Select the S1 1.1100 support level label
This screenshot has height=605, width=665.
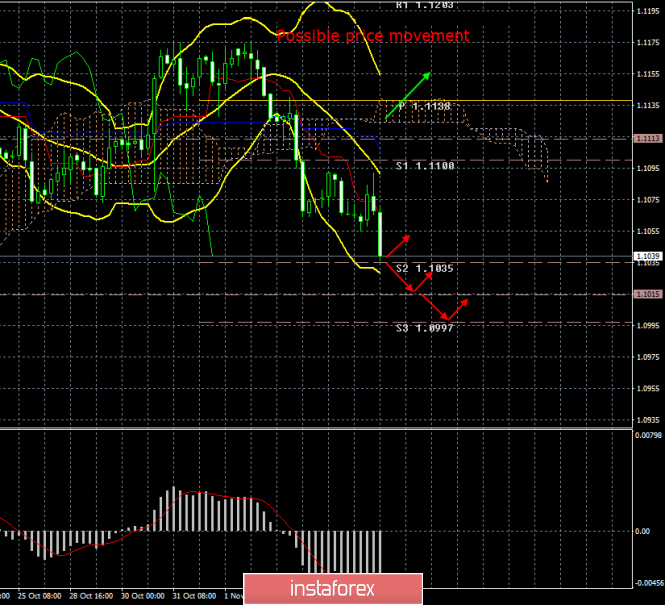coord(425,166)
